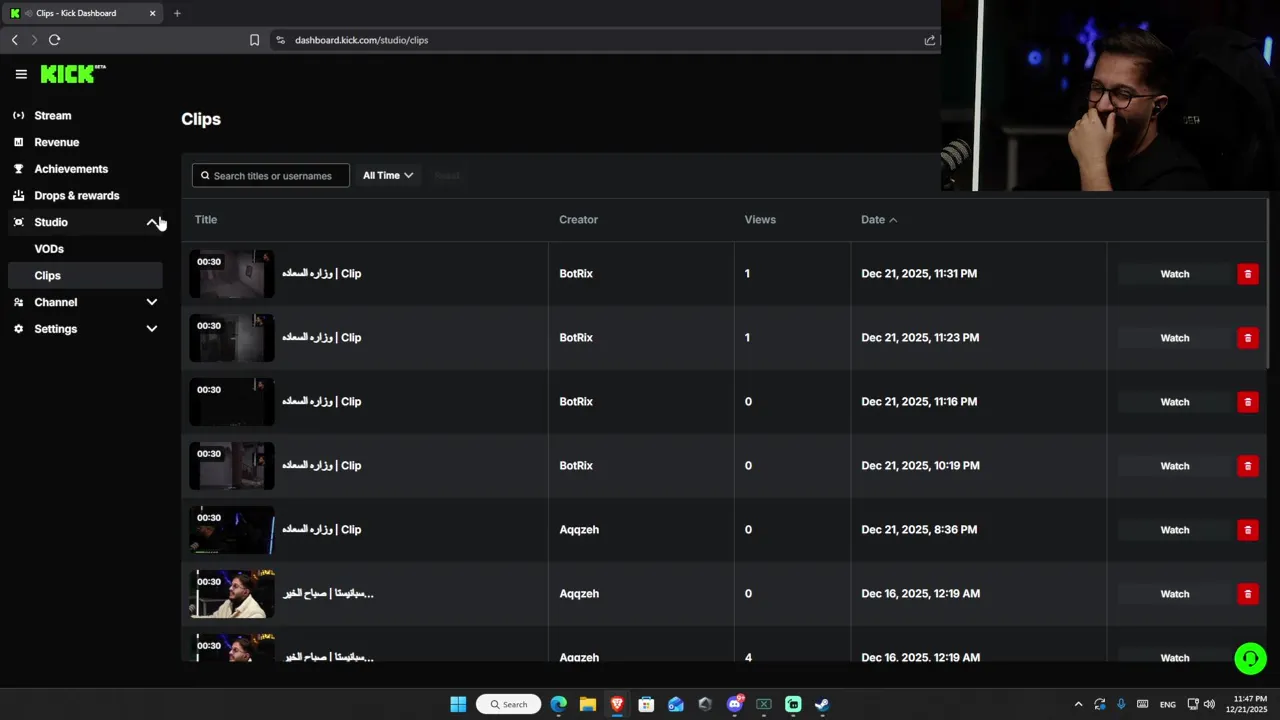Viewport: 1280px width, 720px height.
Task: Watch the Dec 16 clip with 0 views
Action: click(1174, 594)
